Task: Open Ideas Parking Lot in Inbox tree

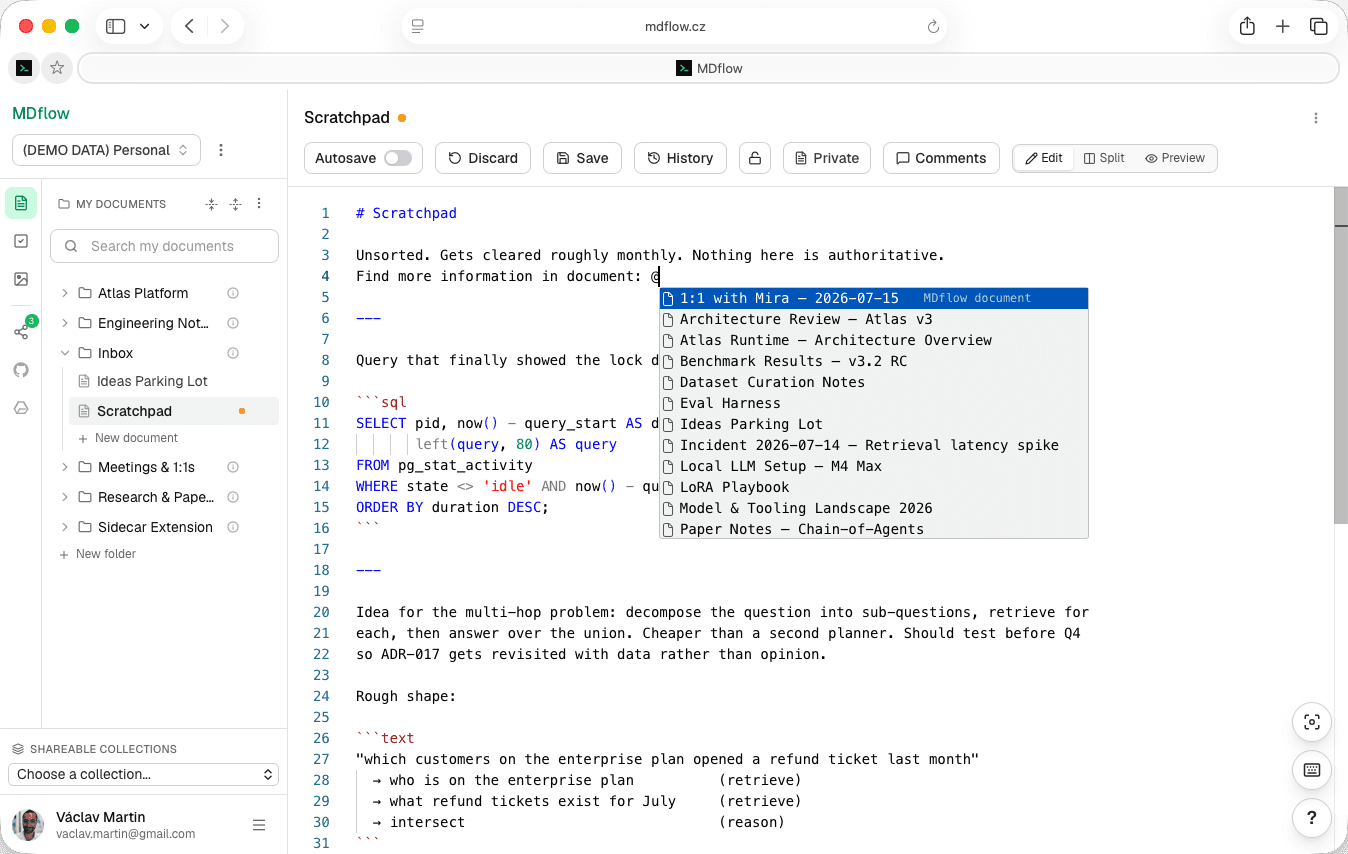Action: click(x=152, y=381)
